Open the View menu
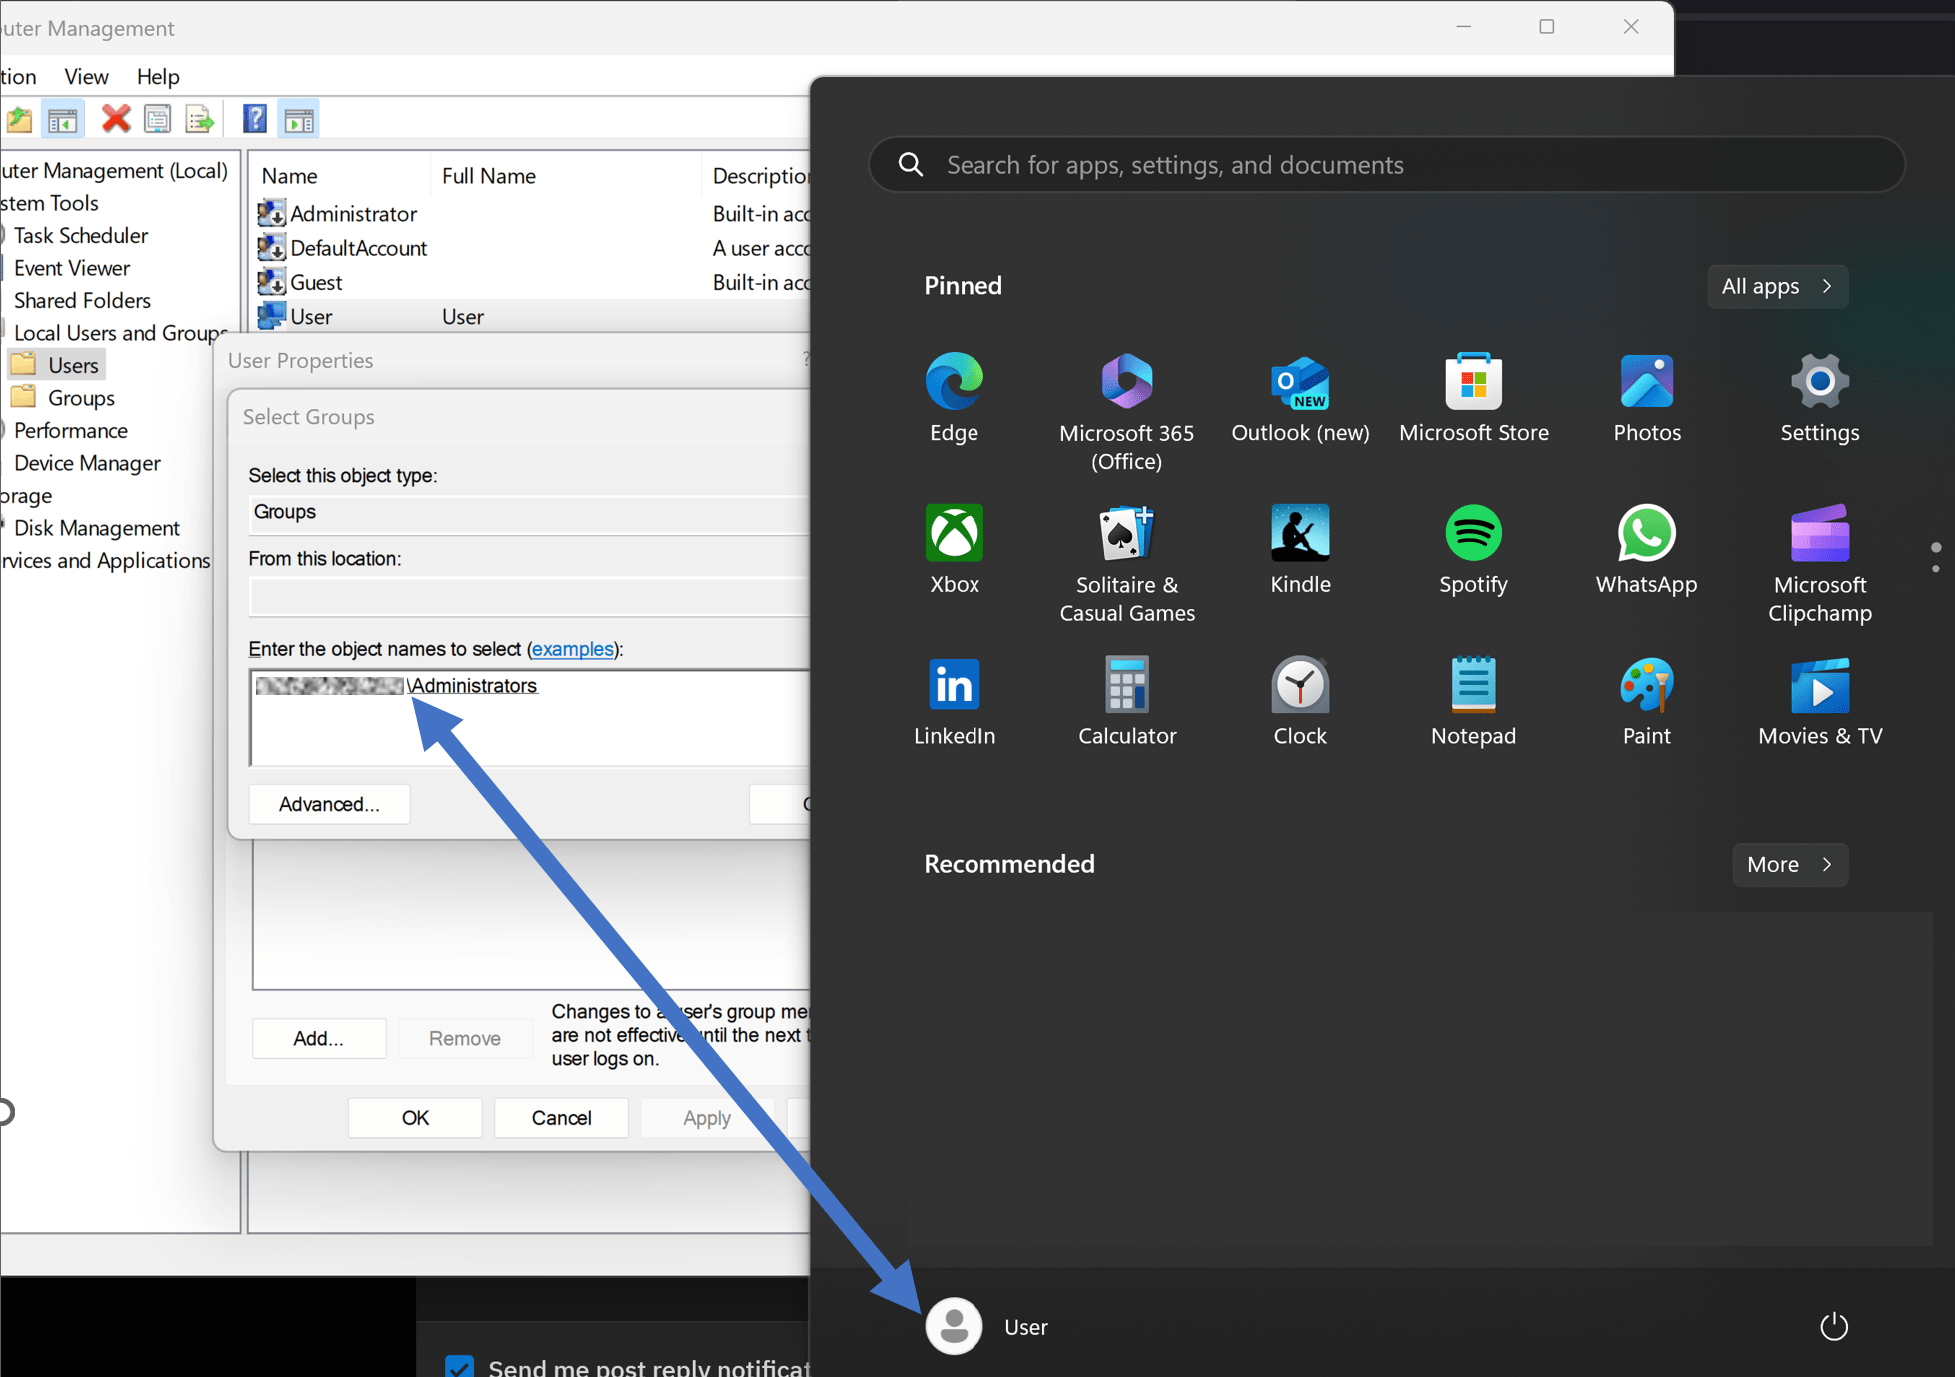Viewport: 1955px width, 1377px height. [86, 76]
